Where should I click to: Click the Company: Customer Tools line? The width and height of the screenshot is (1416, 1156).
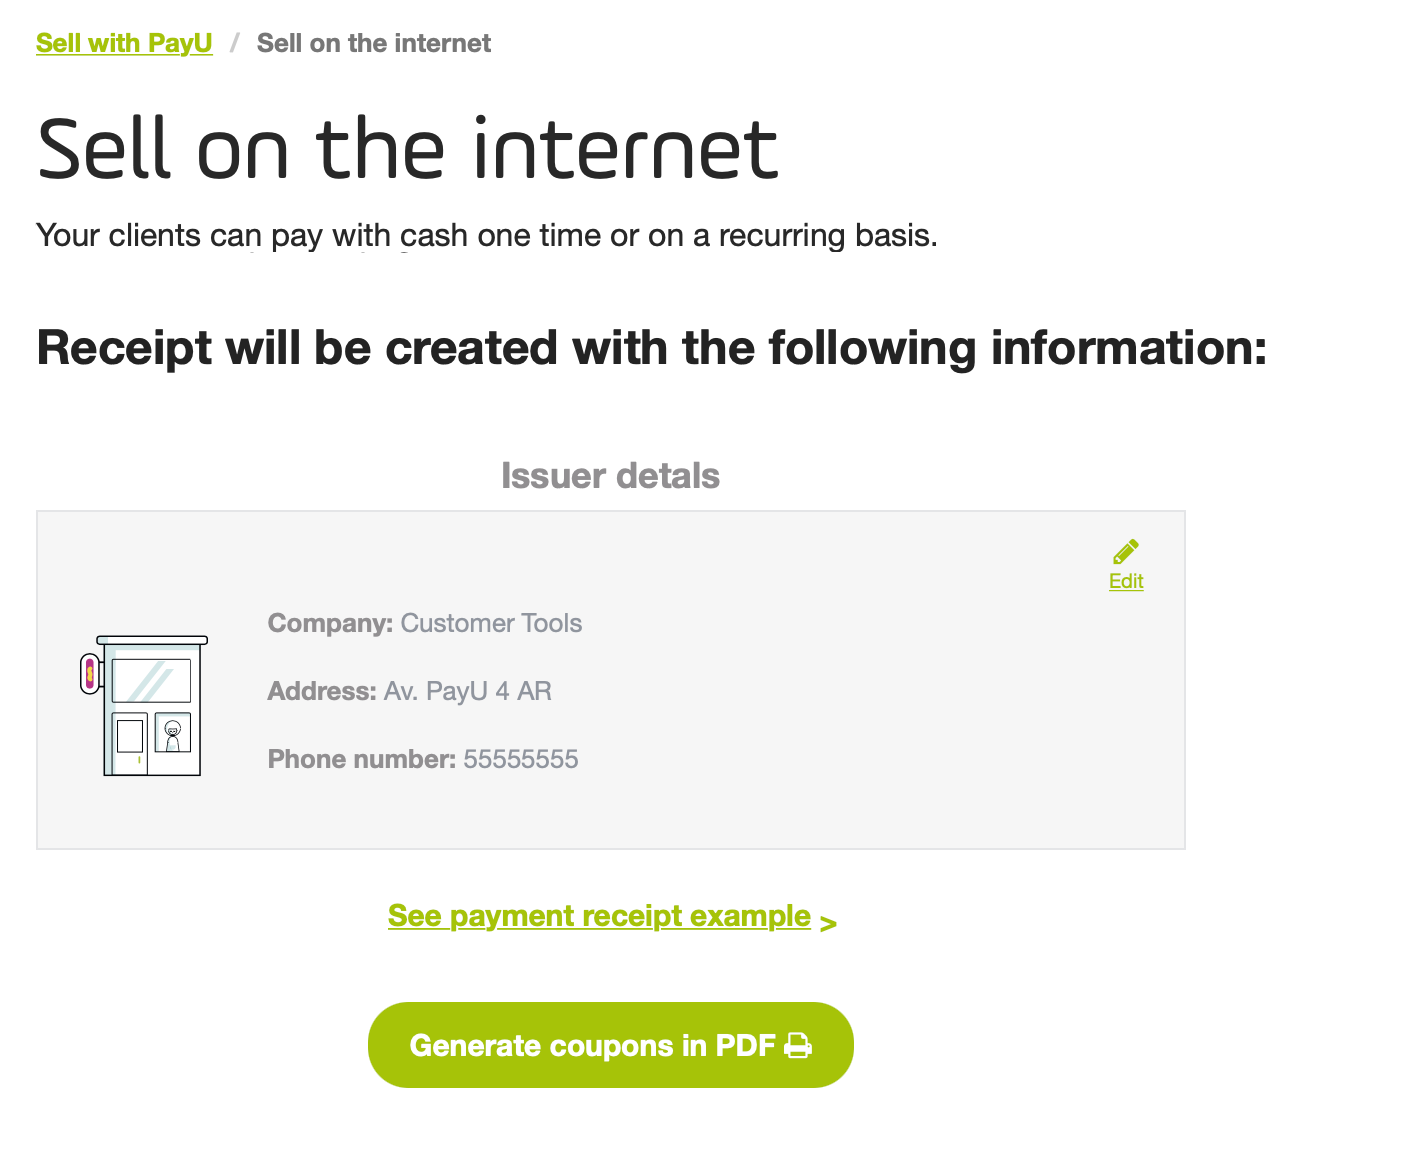(x=425, y=623)
